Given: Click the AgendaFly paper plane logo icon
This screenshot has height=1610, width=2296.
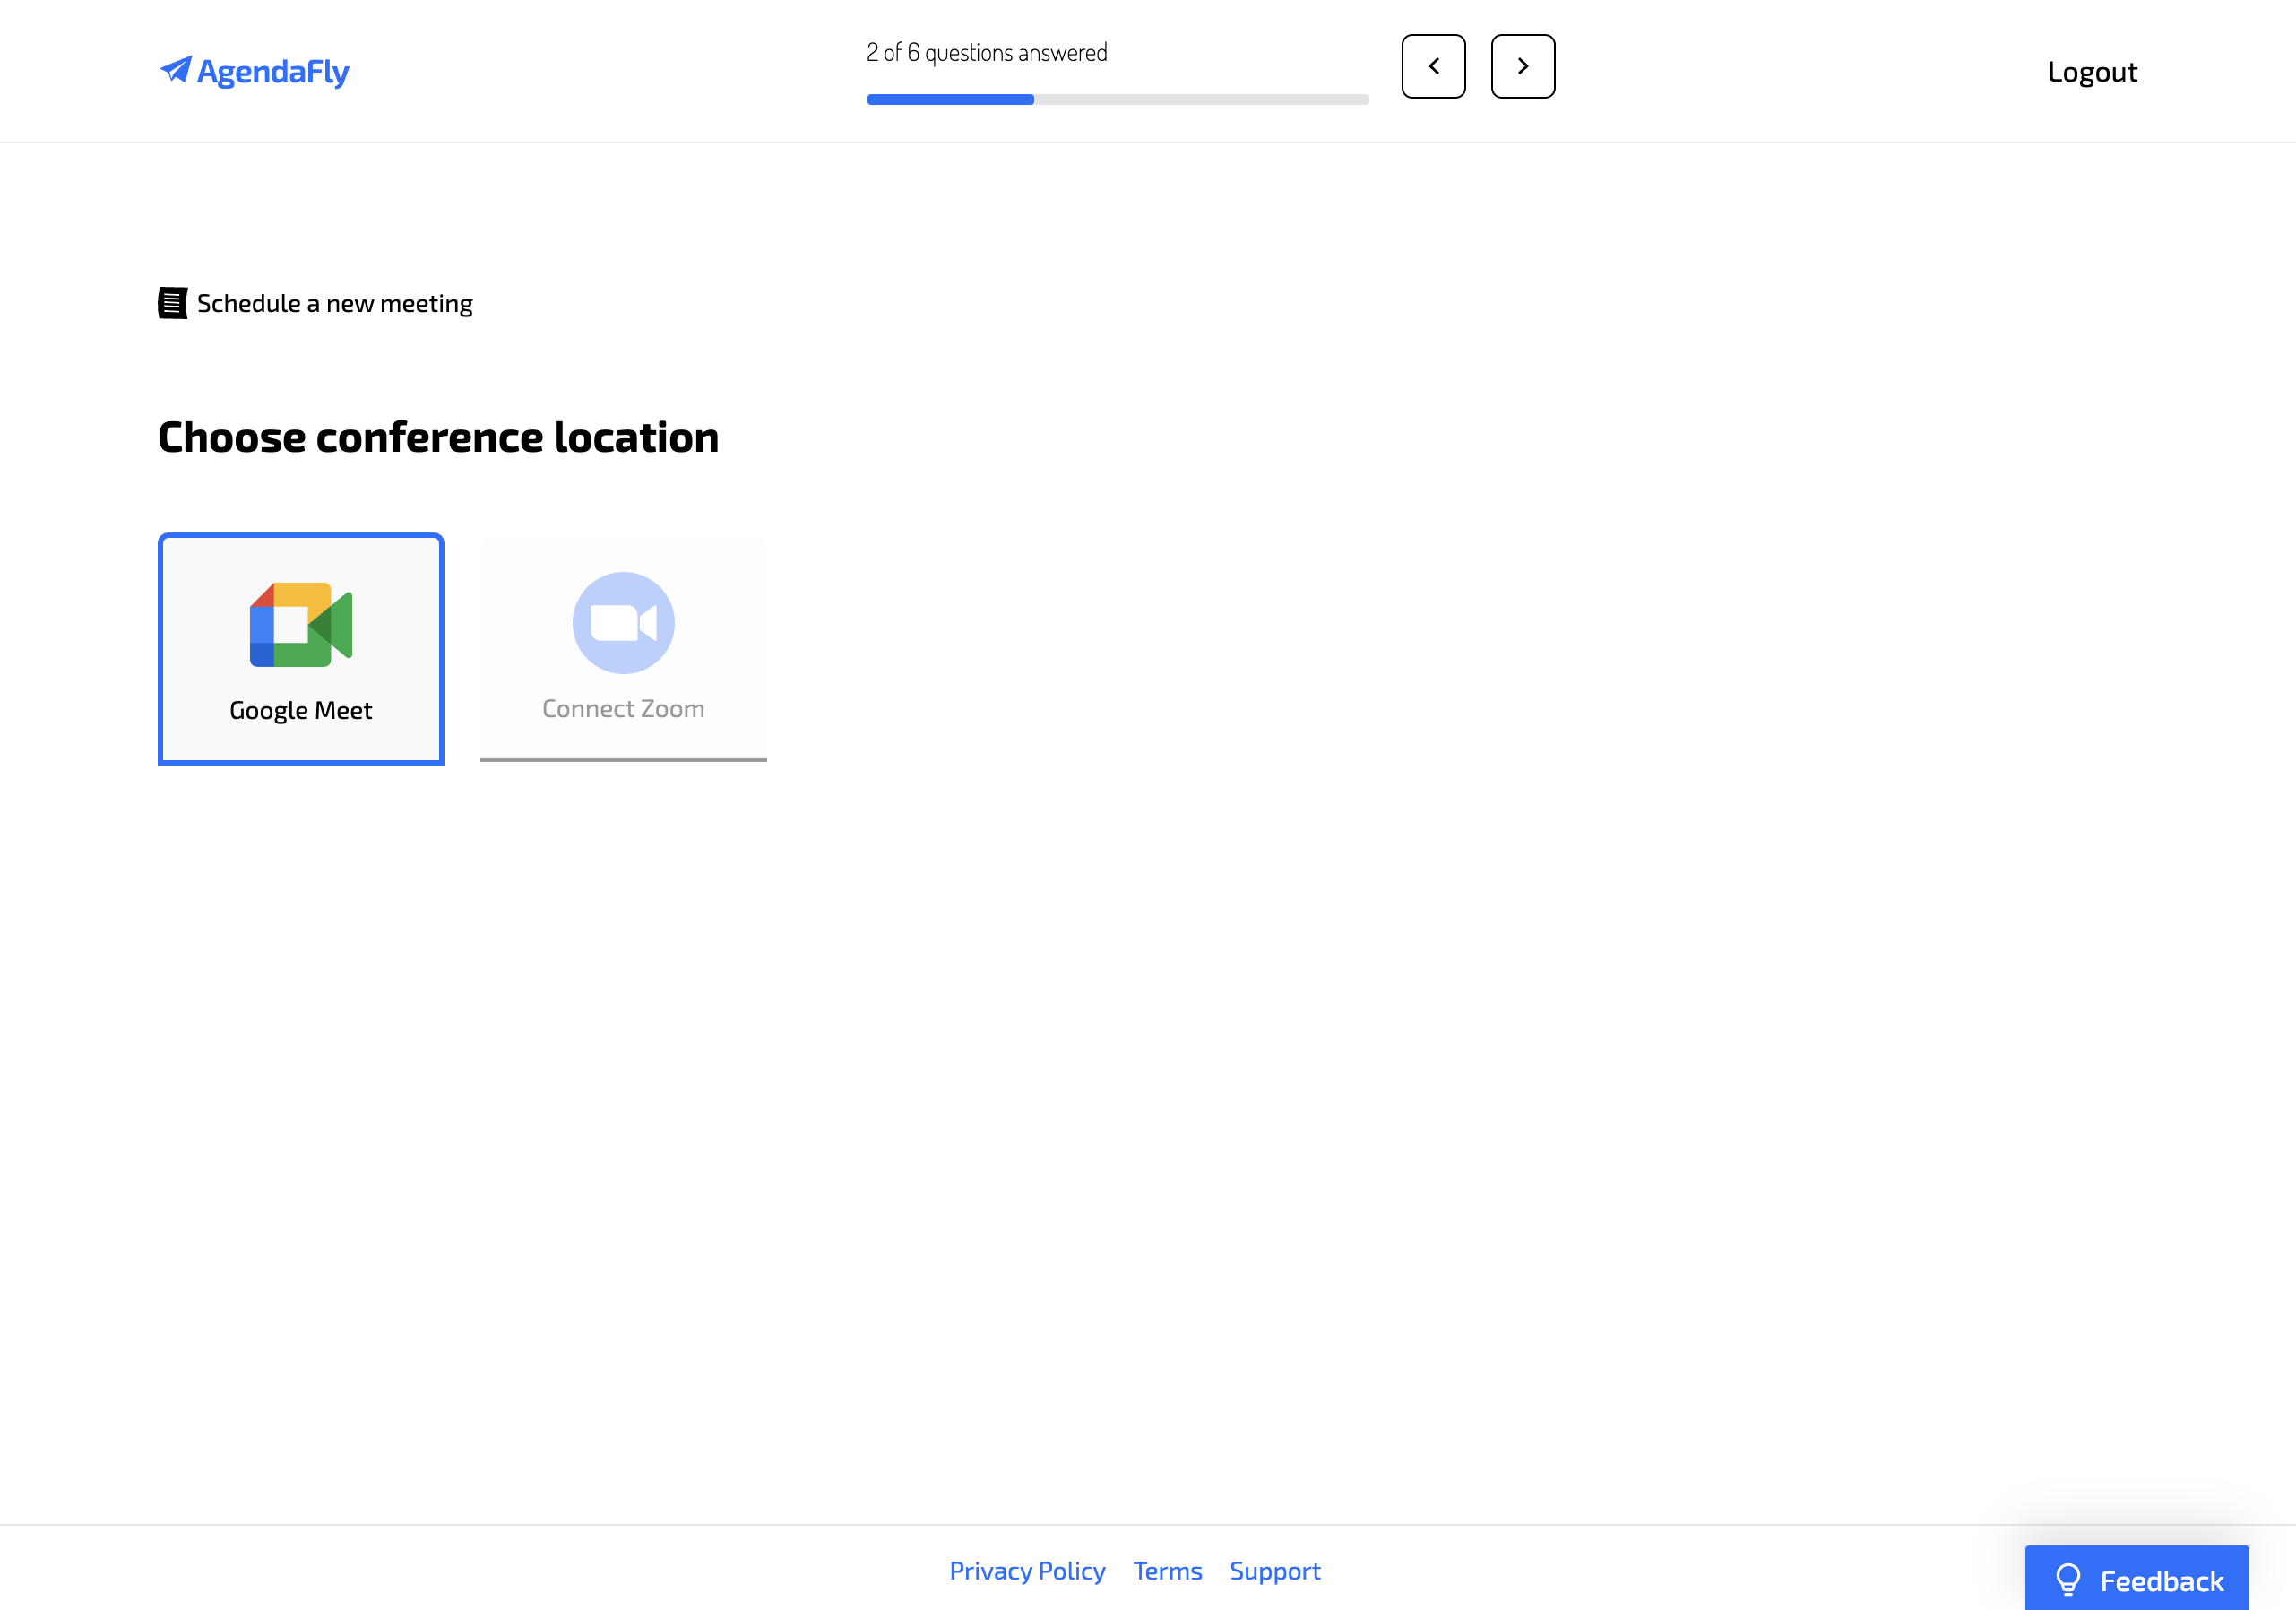Looking at the screenshot, I should coord(176,69).
